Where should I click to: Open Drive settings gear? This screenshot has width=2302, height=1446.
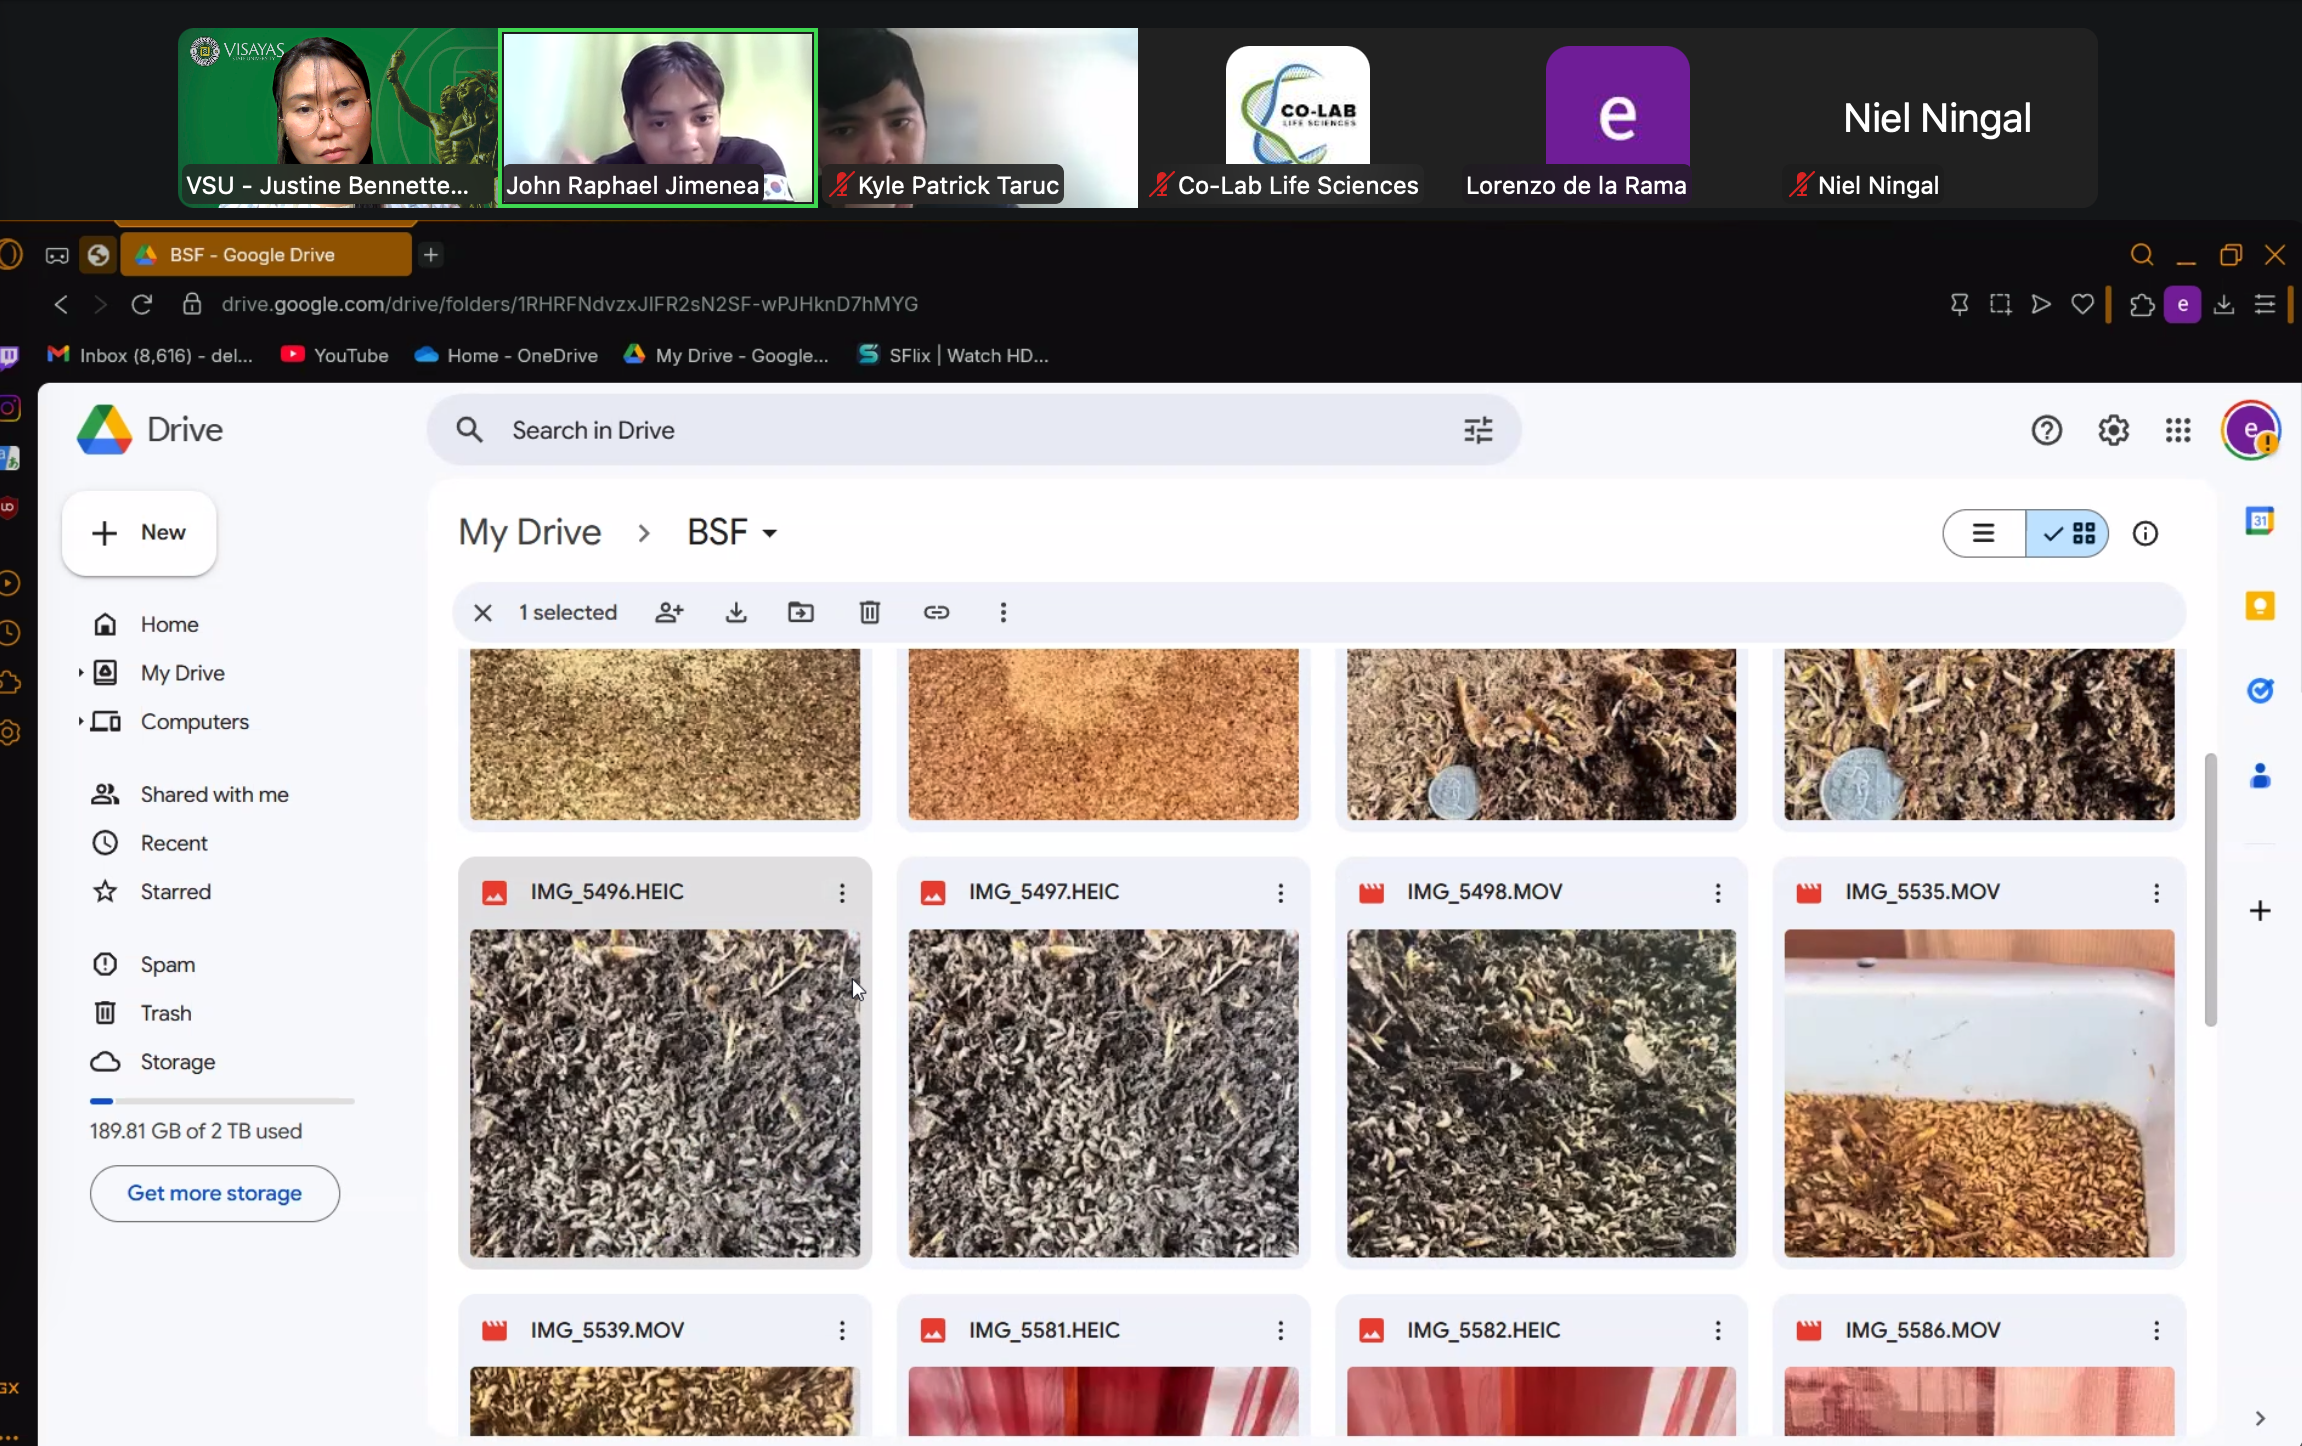2113,430
